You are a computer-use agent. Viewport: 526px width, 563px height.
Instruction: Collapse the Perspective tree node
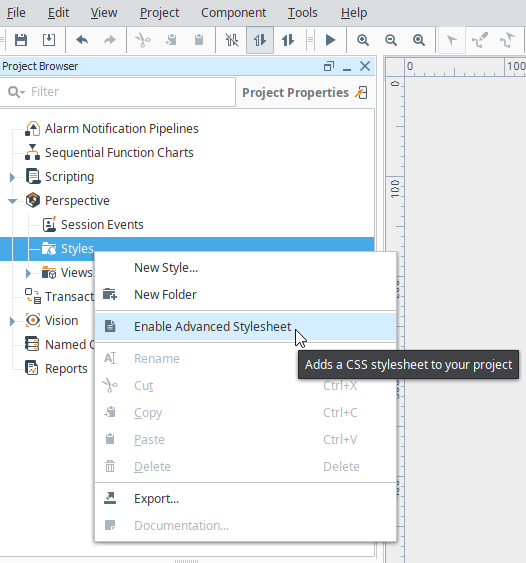coord(13,201)
